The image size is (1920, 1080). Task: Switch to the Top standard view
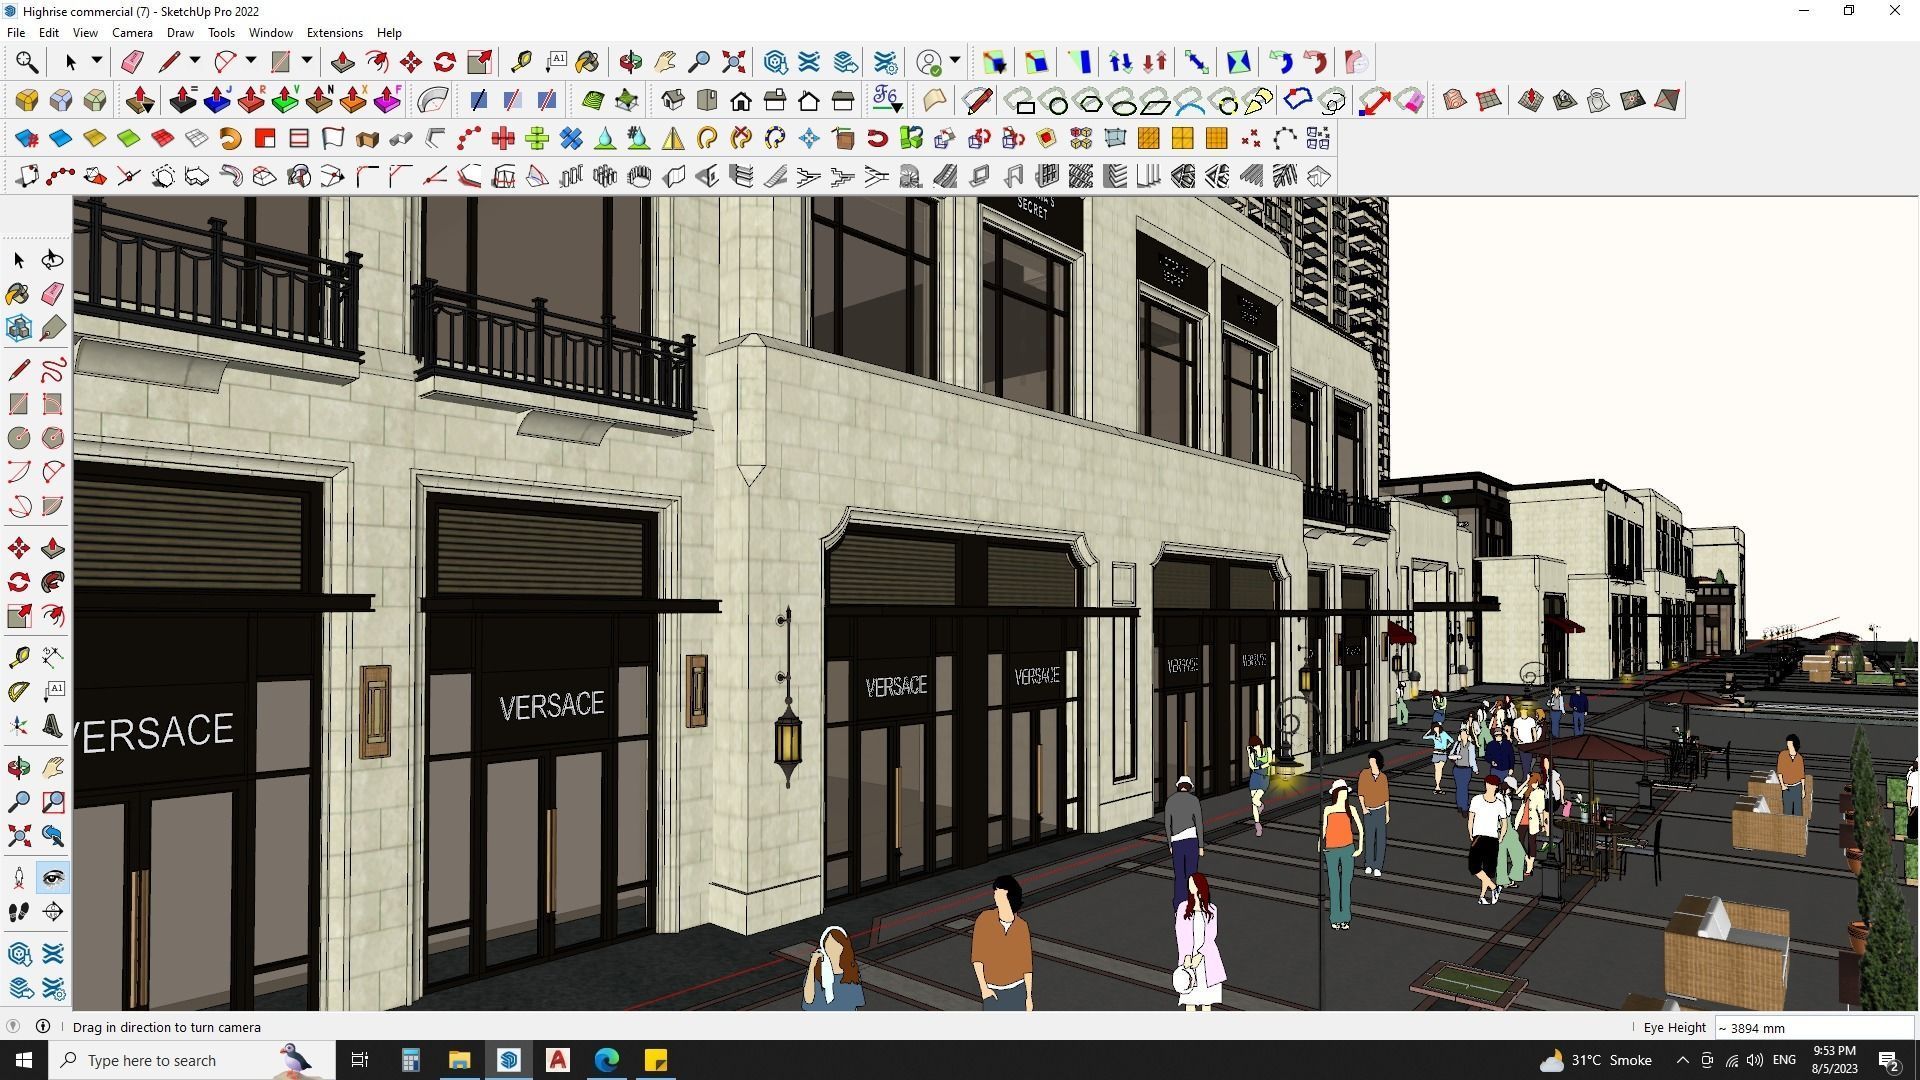[707, 100]
